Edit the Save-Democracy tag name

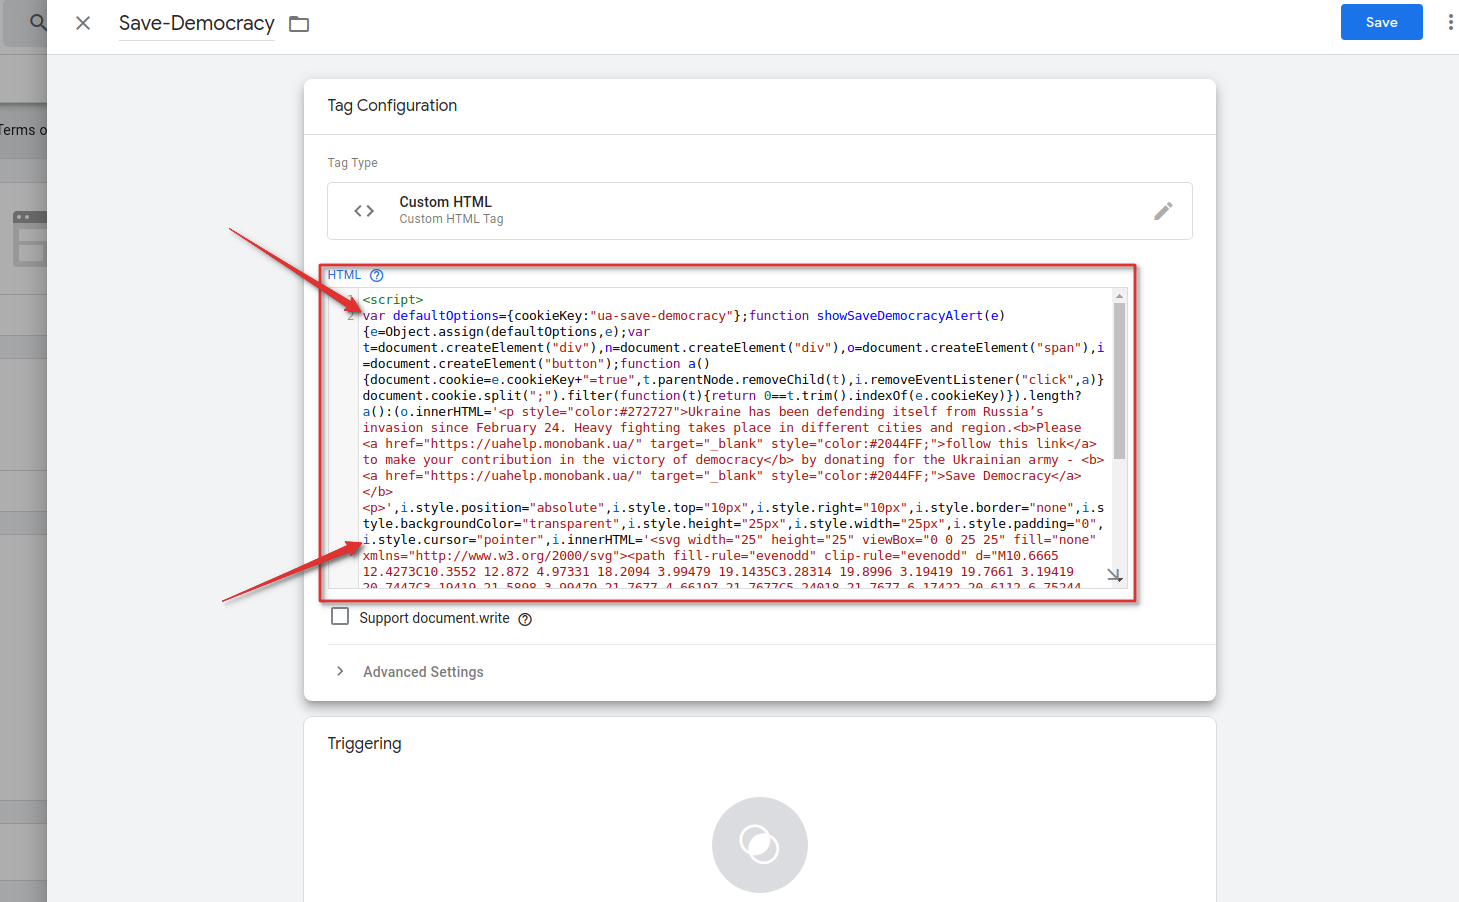pyautogui.click(x=196, y=23)
